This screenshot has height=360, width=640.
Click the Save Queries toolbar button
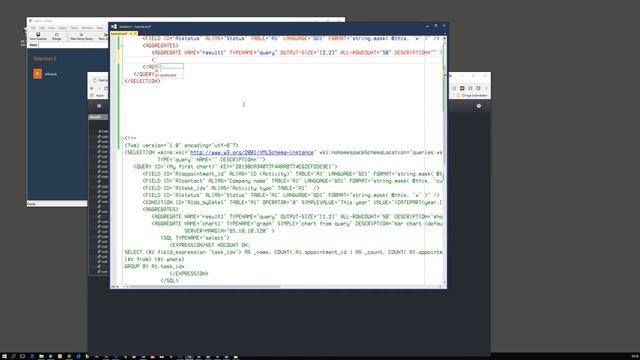(38, 36)
